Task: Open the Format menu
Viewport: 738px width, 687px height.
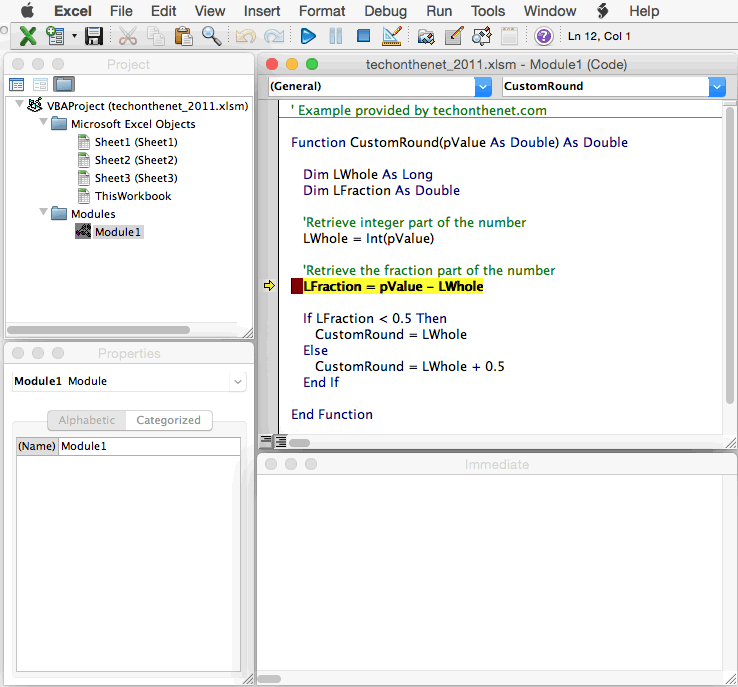Action: (x=322, y=11)
